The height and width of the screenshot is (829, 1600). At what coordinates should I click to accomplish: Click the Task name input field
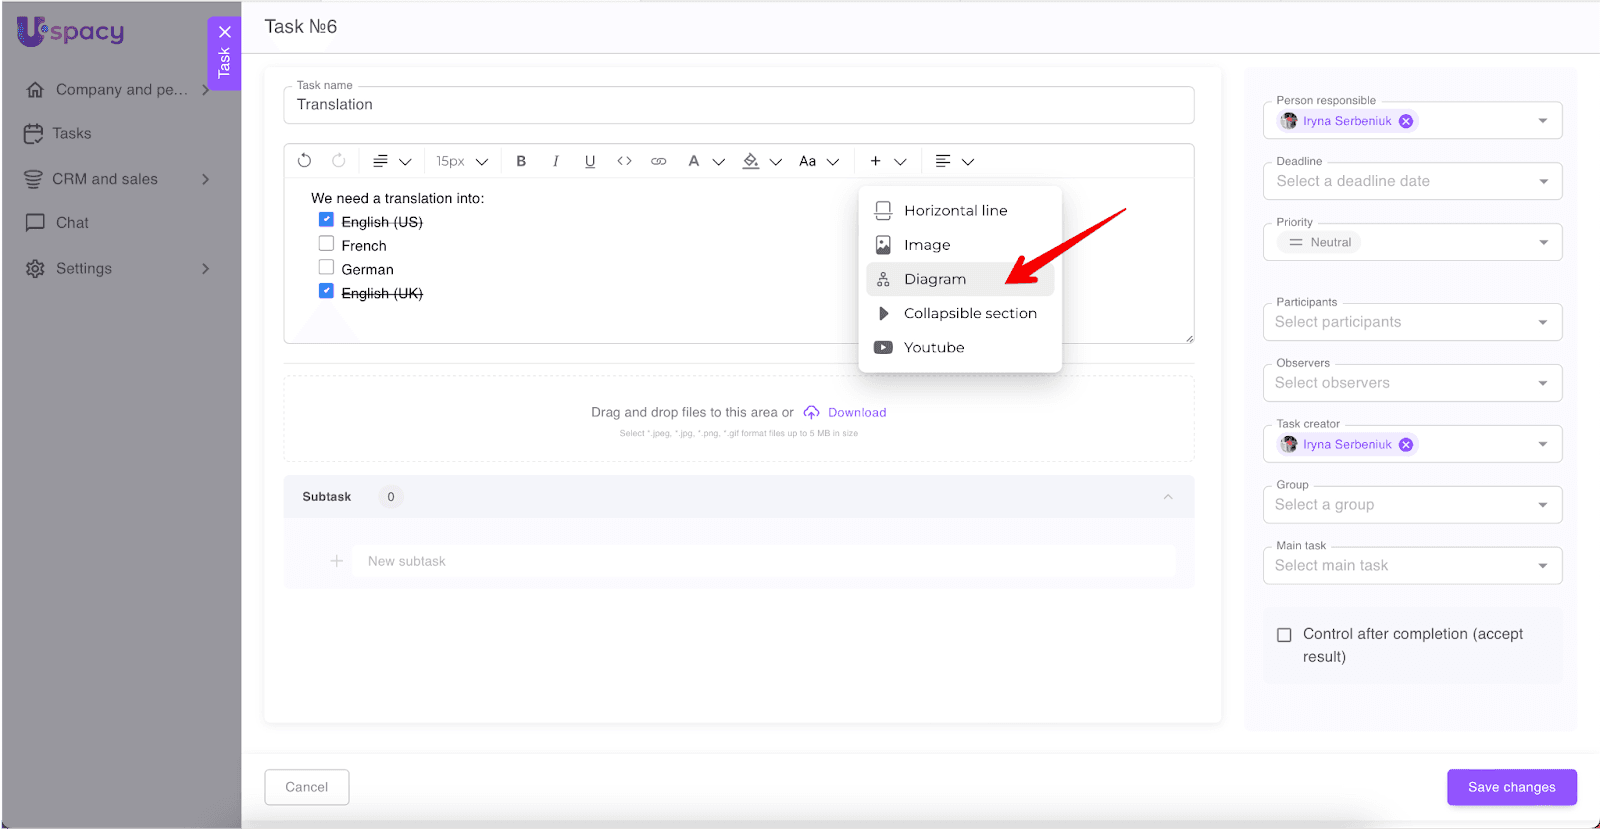pos(738,105)
